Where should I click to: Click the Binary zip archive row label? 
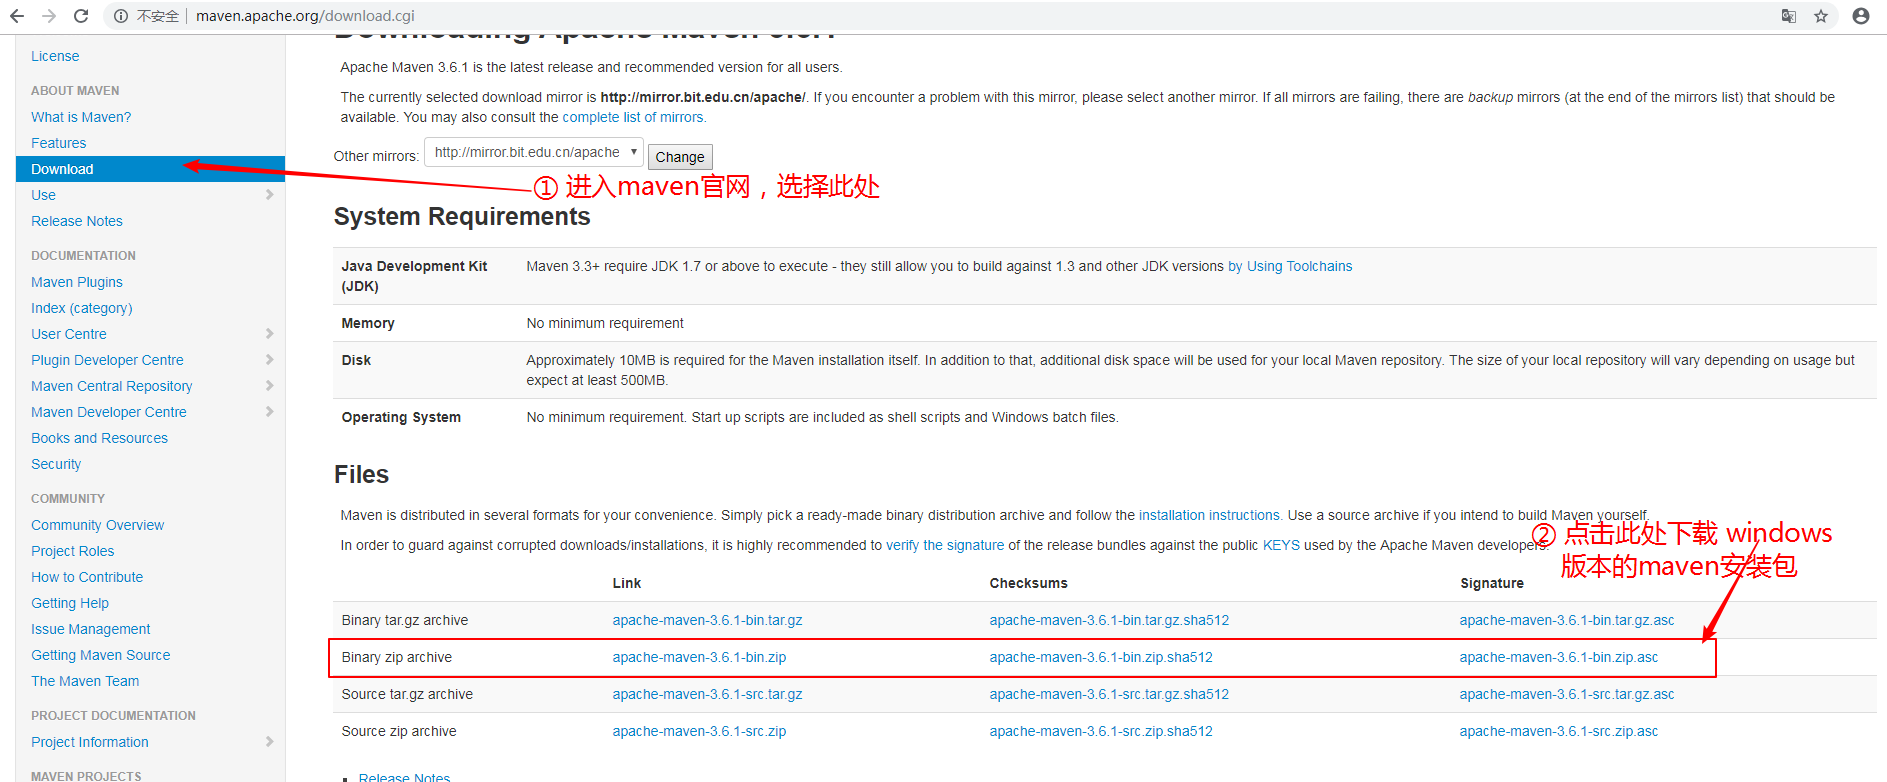pos(397,657)
